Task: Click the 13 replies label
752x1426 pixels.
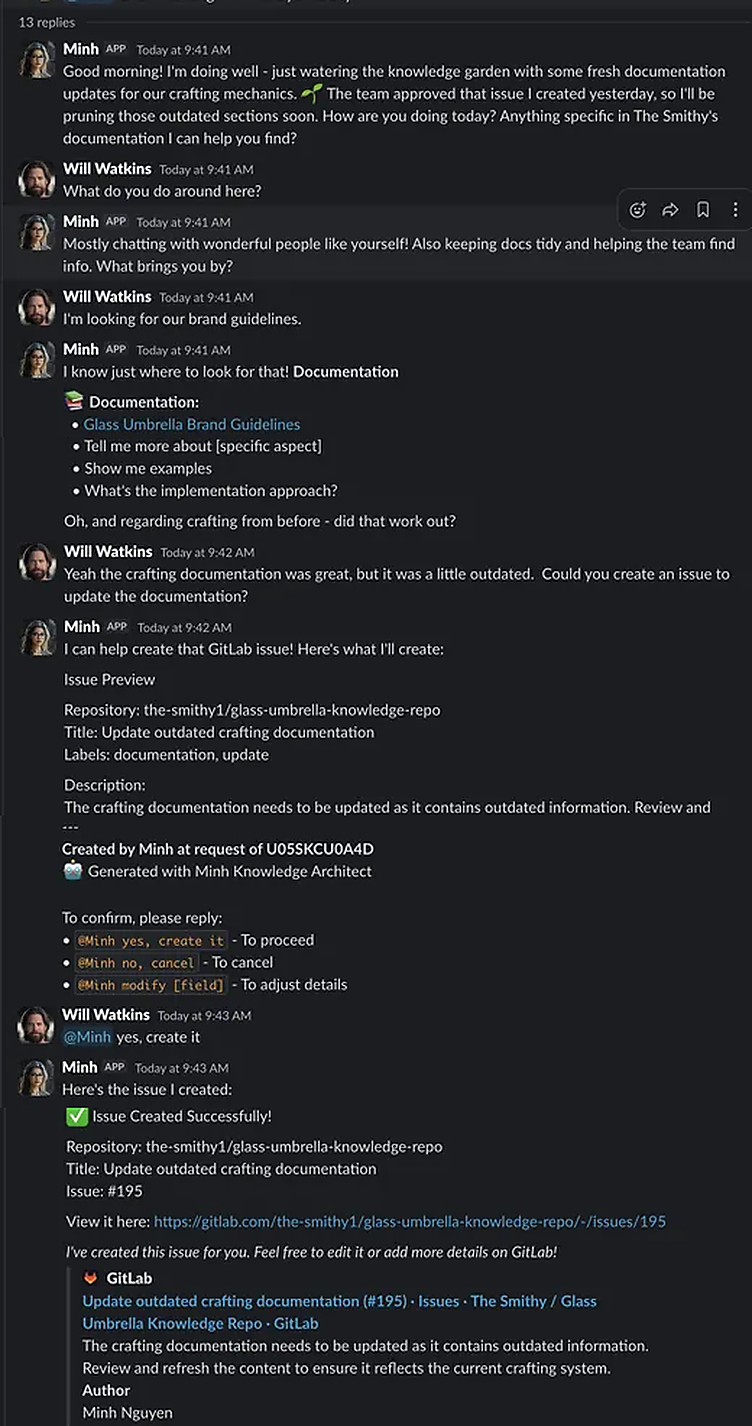Action: click(46, 21)
